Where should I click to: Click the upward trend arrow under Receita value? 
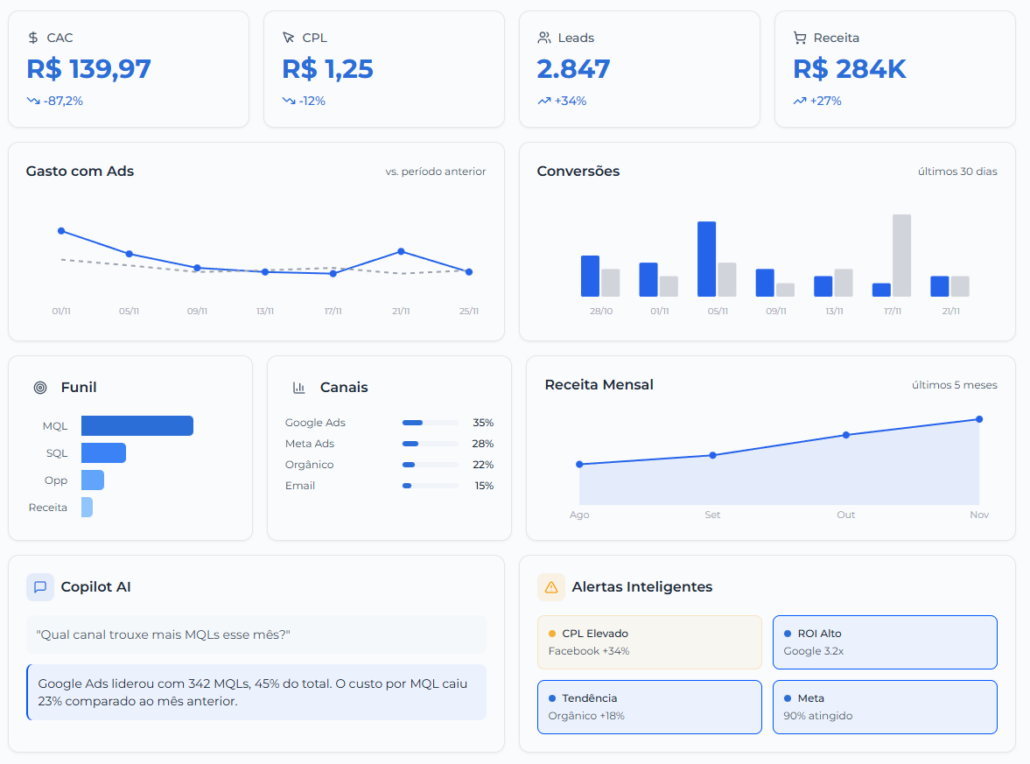(800, 101)
